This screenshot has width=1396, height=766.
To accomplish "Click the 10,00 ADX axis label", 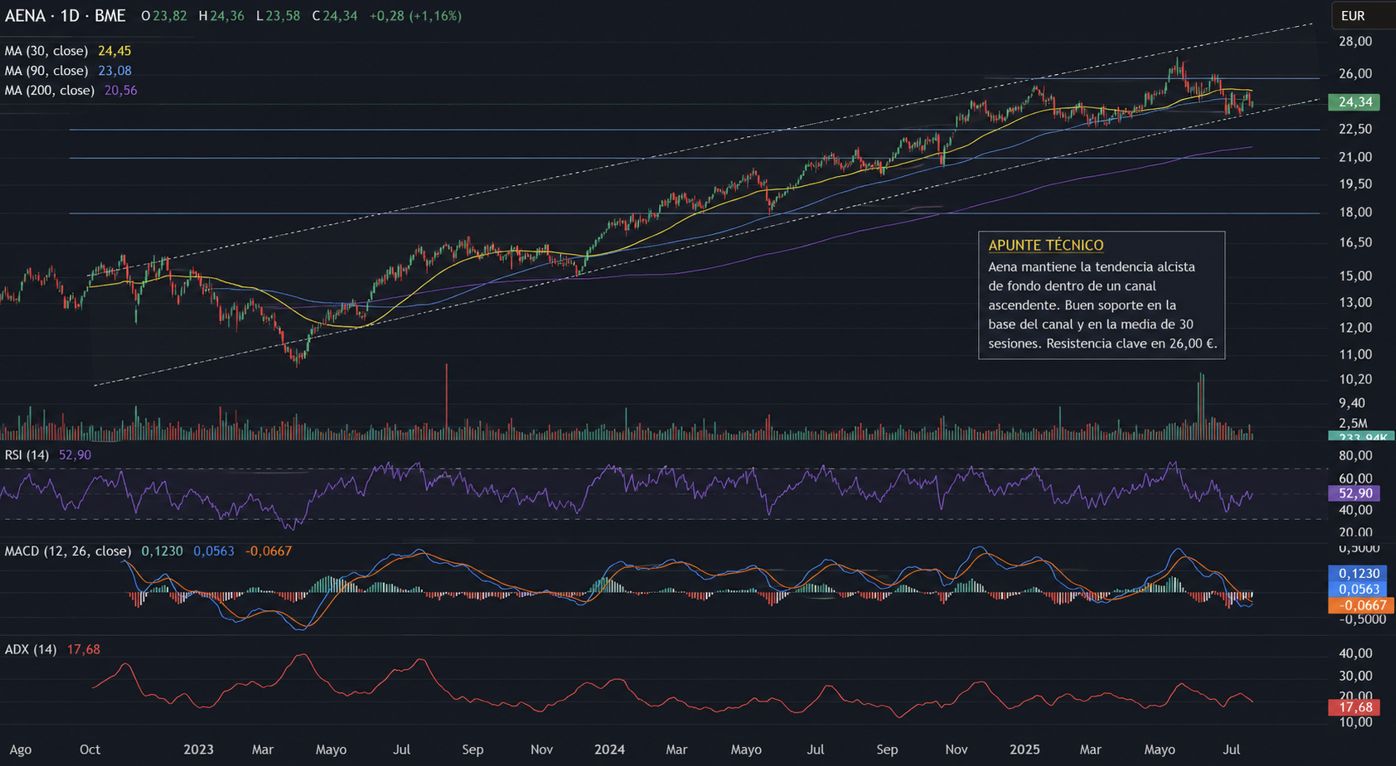I will (1355, 722).
